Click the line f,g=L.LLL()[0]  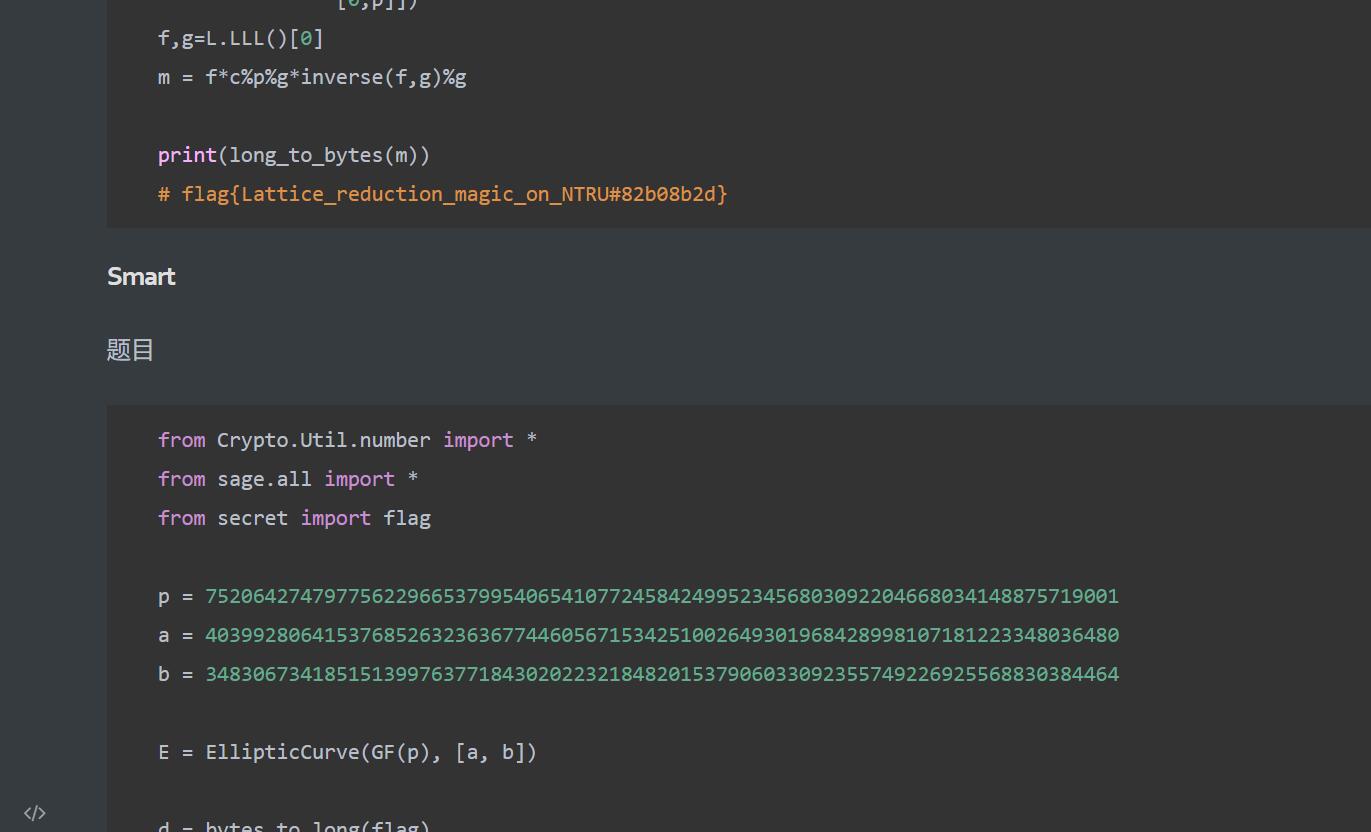point(240,38)
